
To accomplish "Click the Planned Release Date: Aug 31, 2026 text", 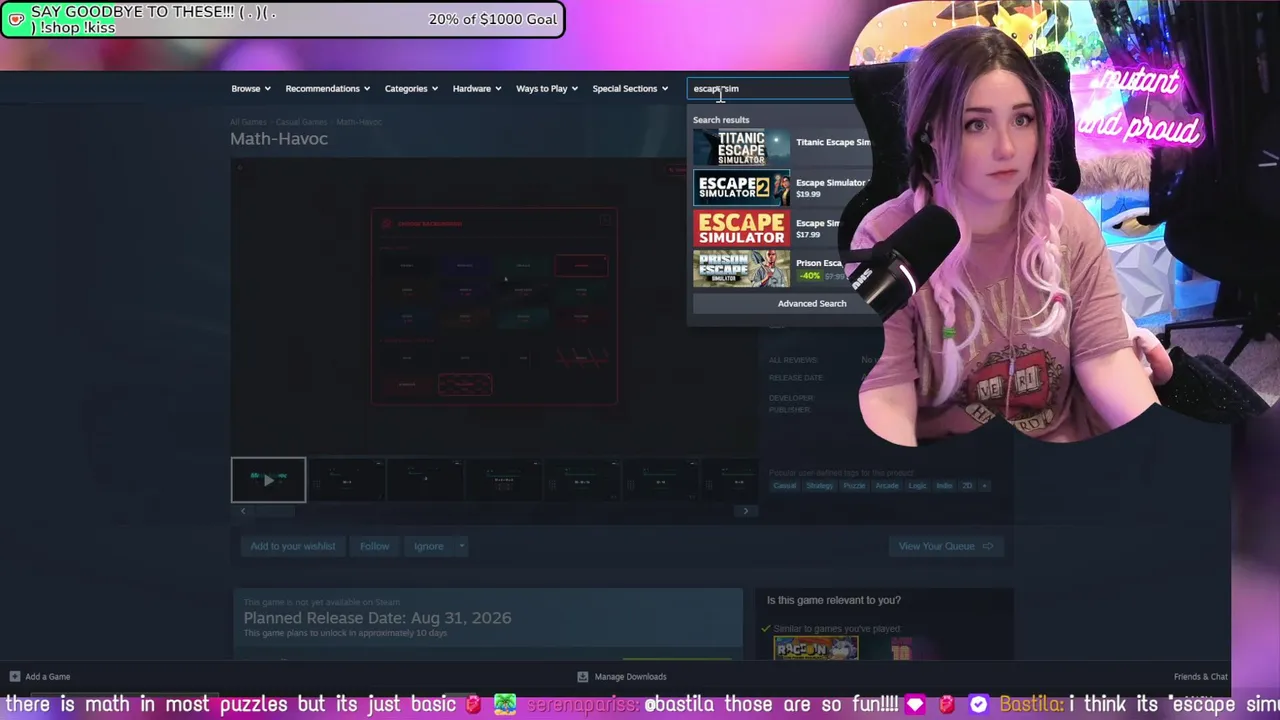I will (377, 618).
